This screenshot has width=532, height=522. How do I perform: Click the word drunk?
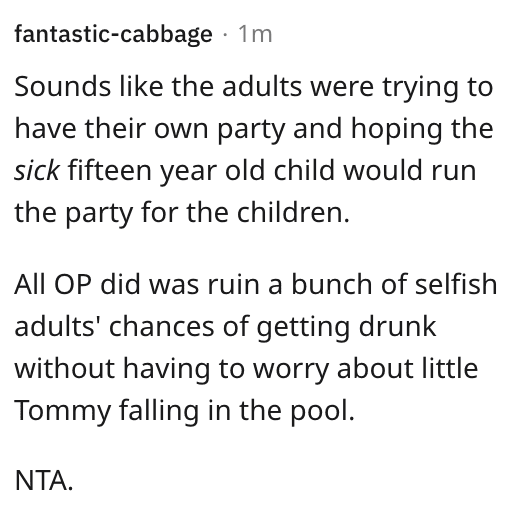coord(397,326)
